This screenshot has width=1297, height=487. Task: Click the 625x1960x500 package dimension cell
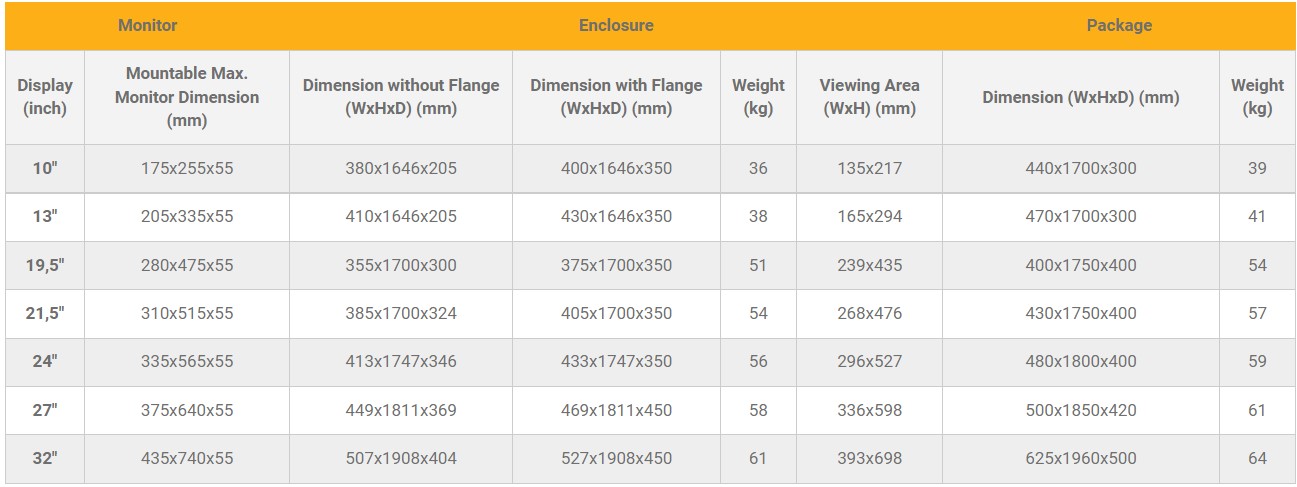[1081, 458]
